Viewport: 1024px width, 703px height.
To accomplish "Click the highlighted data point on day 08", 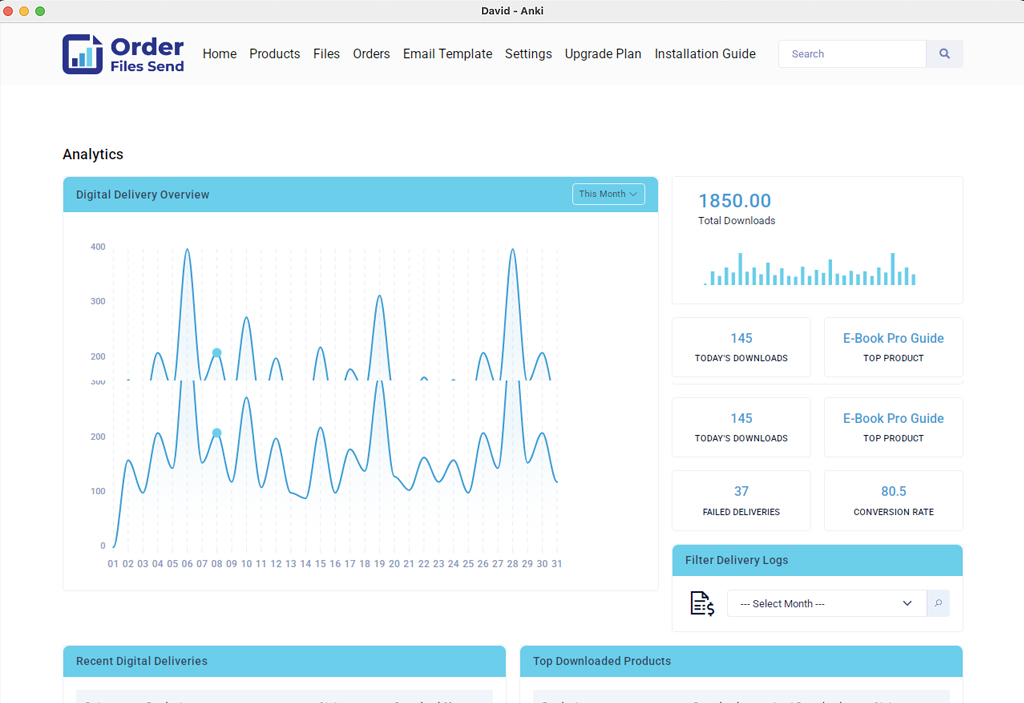I will point(216,433).
